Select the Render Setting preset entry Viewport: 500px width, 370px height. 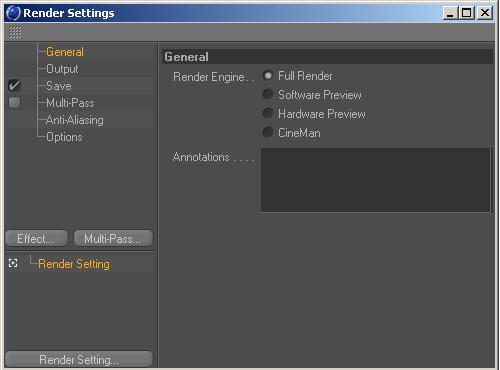tap(74, 264)
